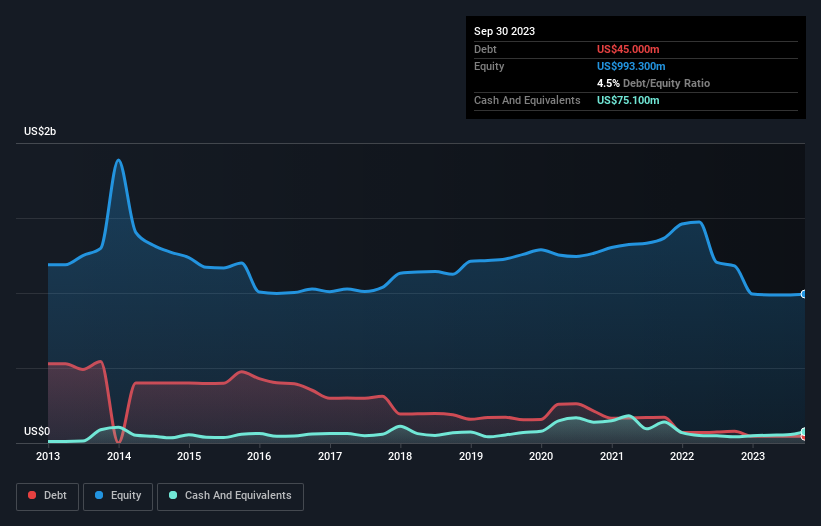Click the US$0 y-axis label
The width and height of the screenshot is (821, 526).
(x=37, y=431)
